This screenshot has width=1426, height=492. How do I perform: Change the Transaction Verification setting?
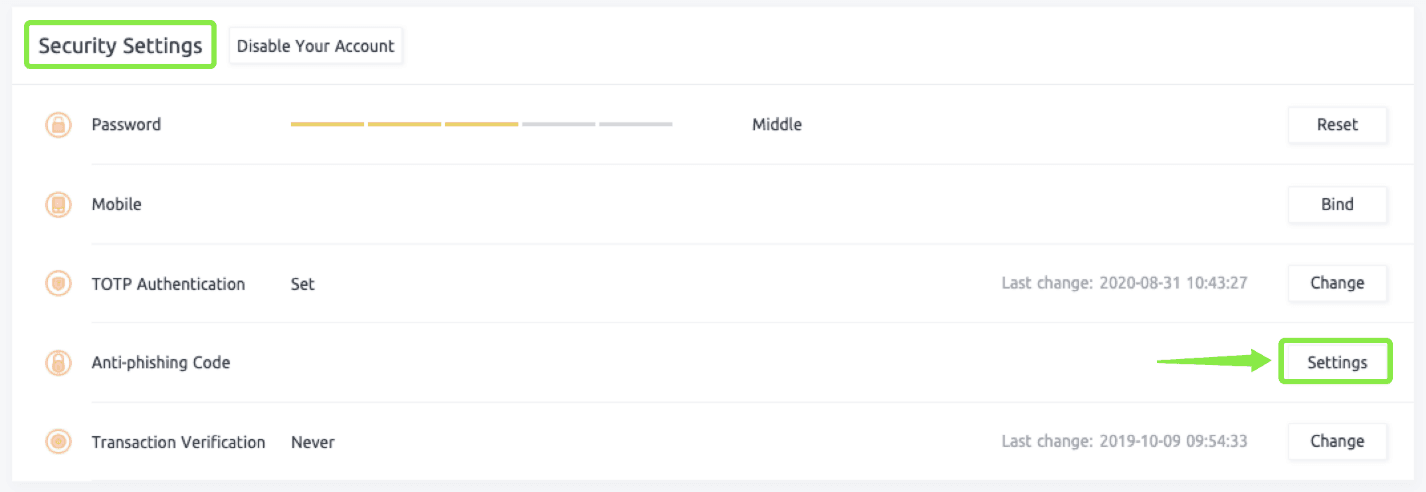(1337, 441)
